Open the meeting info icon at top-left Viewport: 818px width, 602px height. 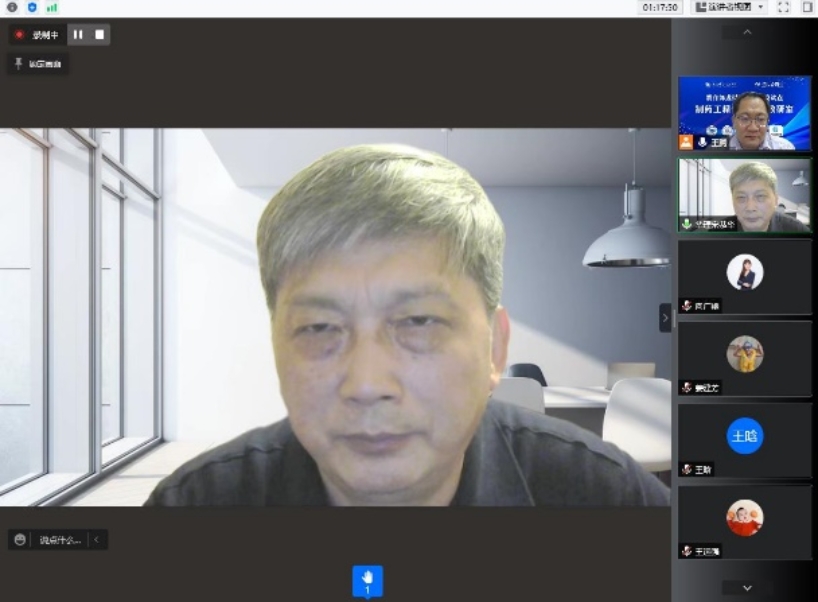[12, 7]
